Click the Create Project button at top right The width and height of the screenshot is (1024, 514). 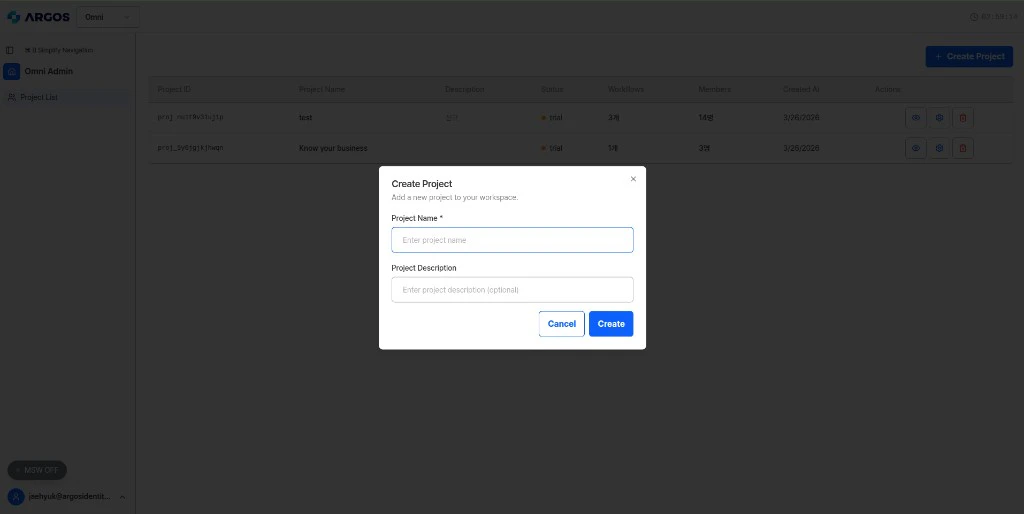pos(968,57)
